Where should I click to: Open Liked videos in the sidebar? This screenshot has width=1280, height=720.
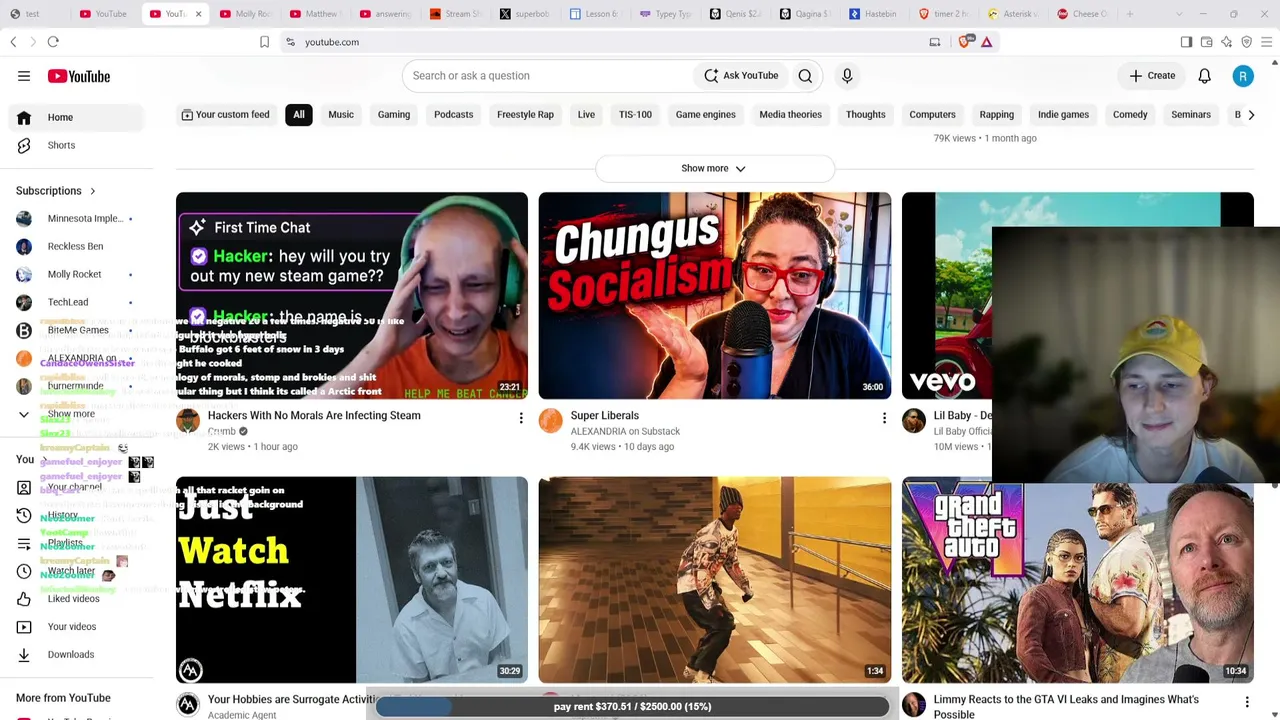click(78, 599)
